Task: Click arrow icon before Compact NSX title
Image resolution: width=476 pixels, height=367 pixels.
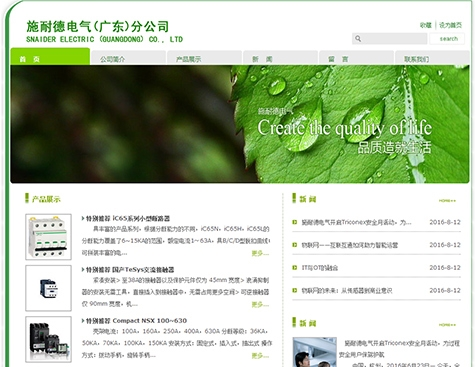Action: 83,321
